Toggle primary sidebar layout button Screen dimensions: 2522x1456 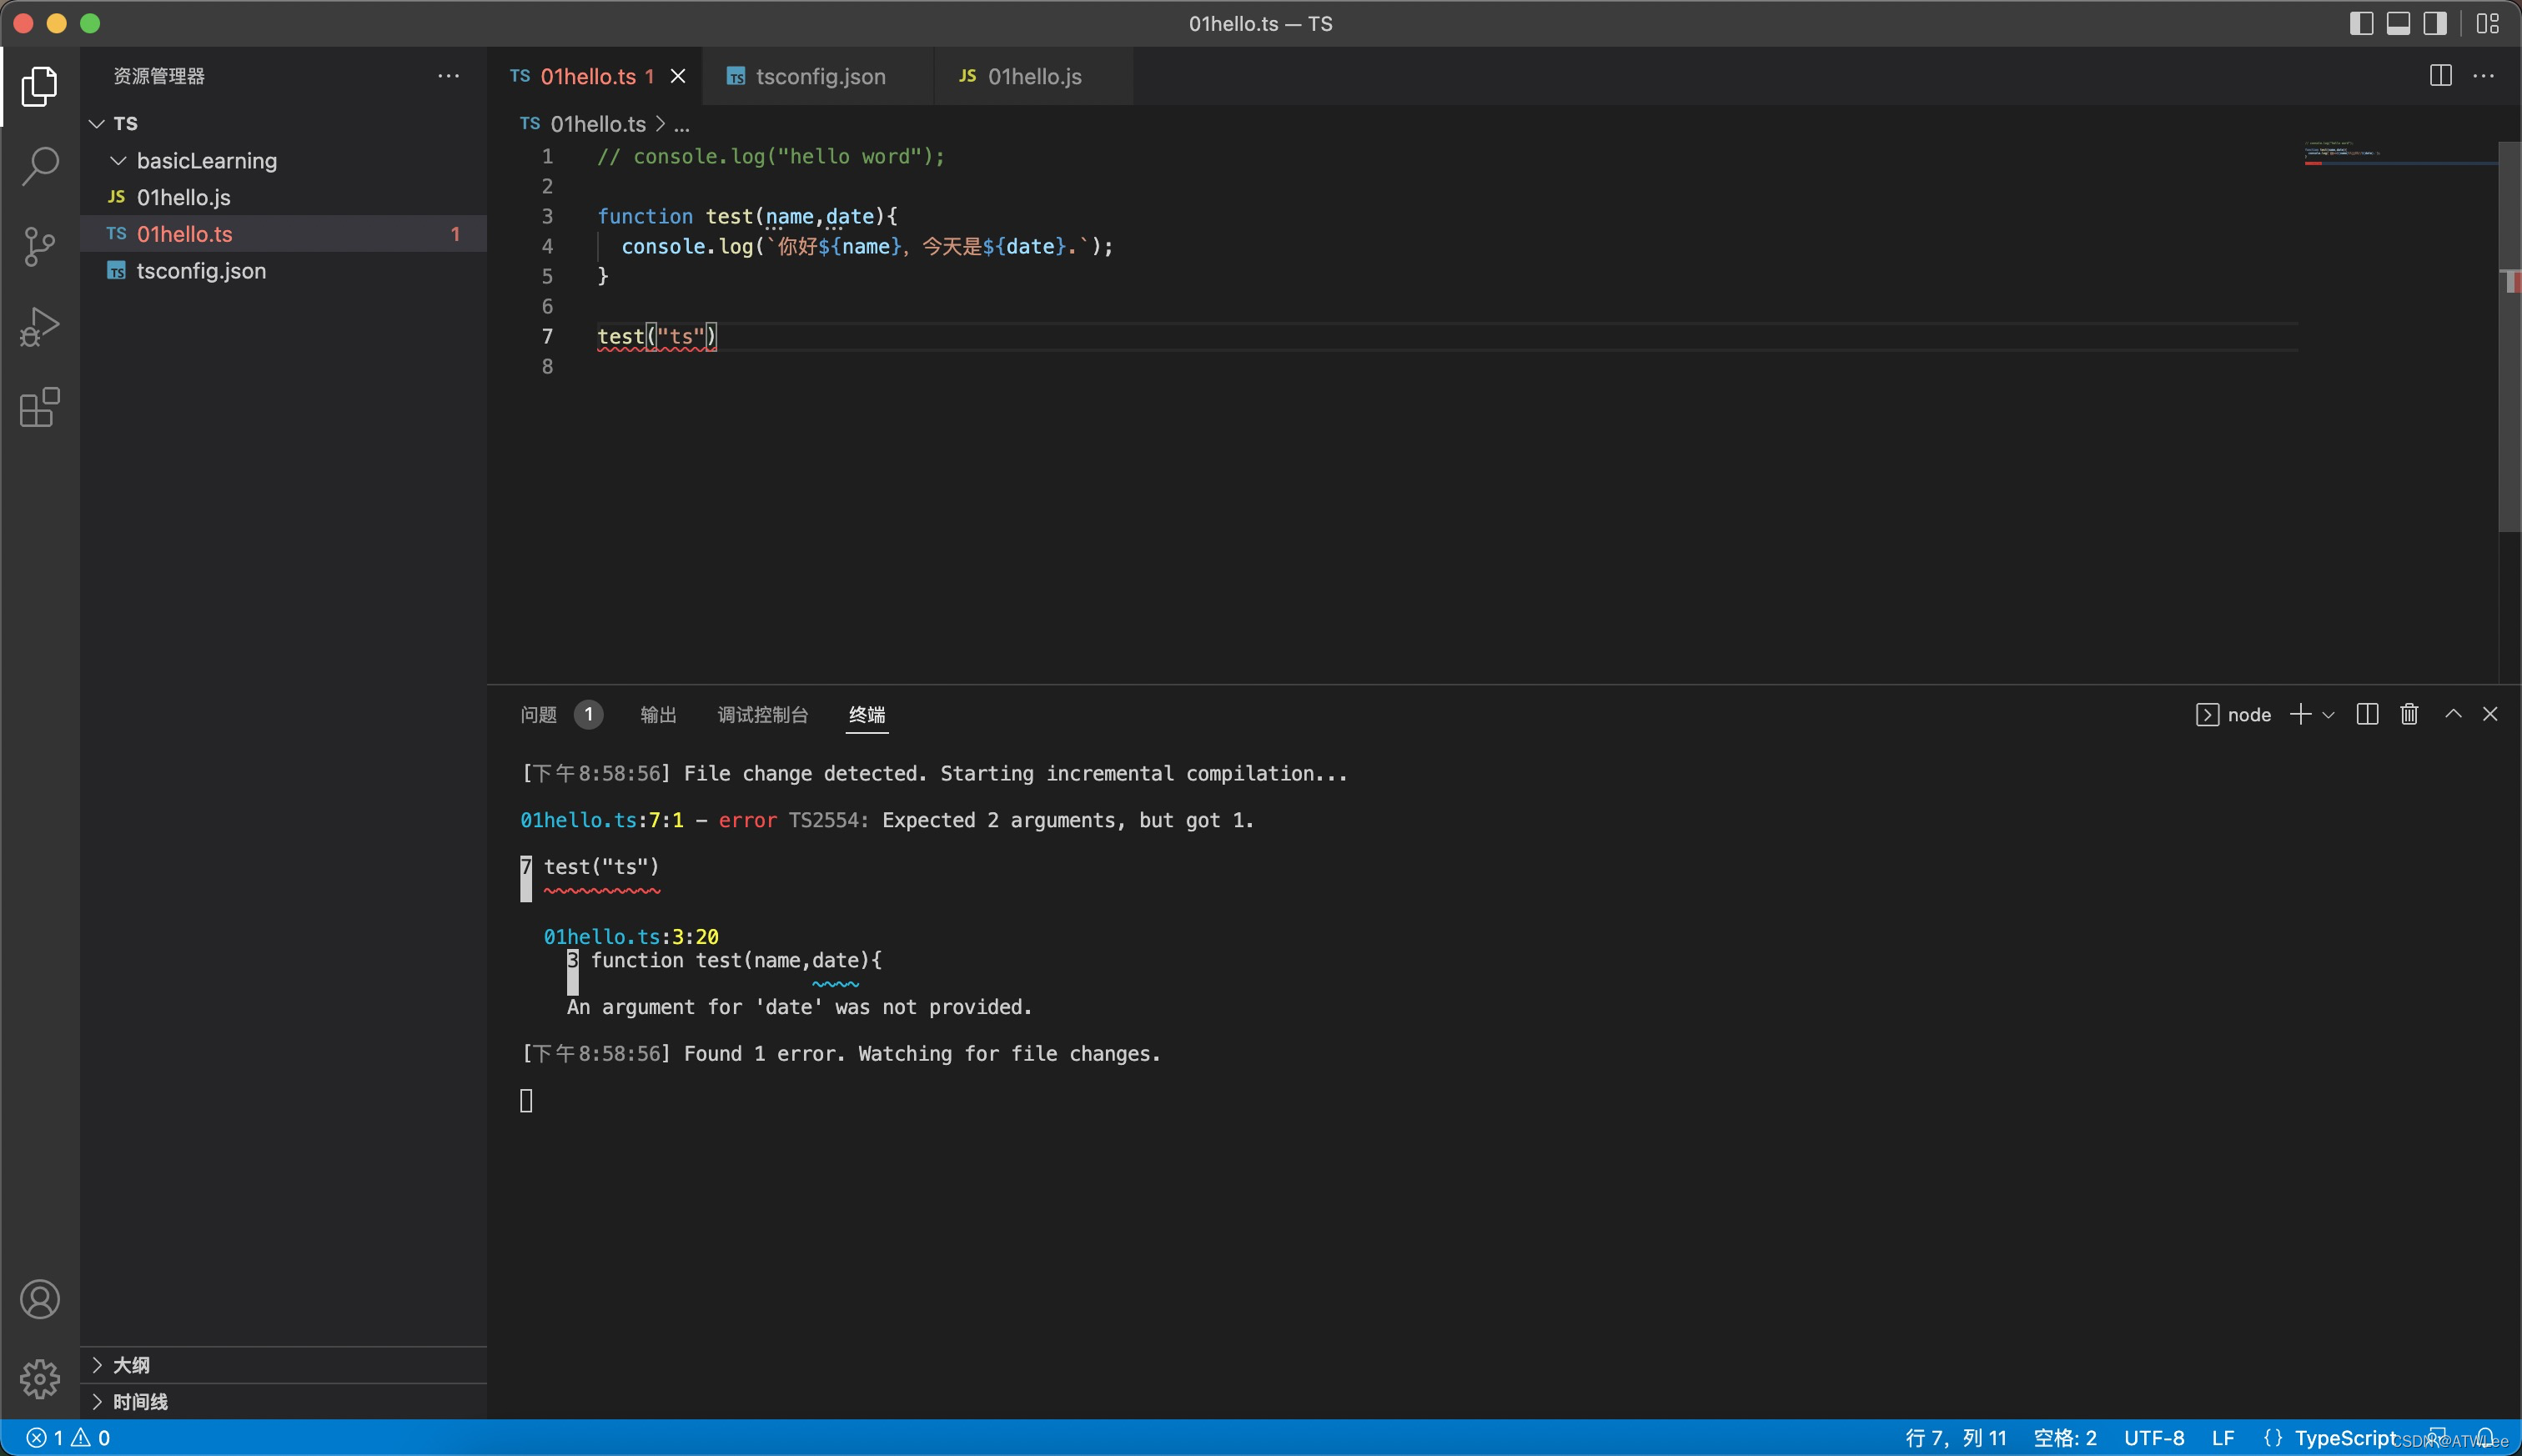2361,23
